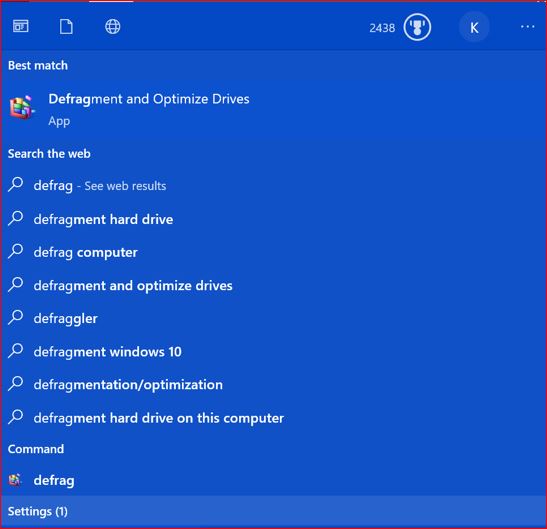Select defragment hard drive on this computer

pyautogui.click(x=274, y=418)
